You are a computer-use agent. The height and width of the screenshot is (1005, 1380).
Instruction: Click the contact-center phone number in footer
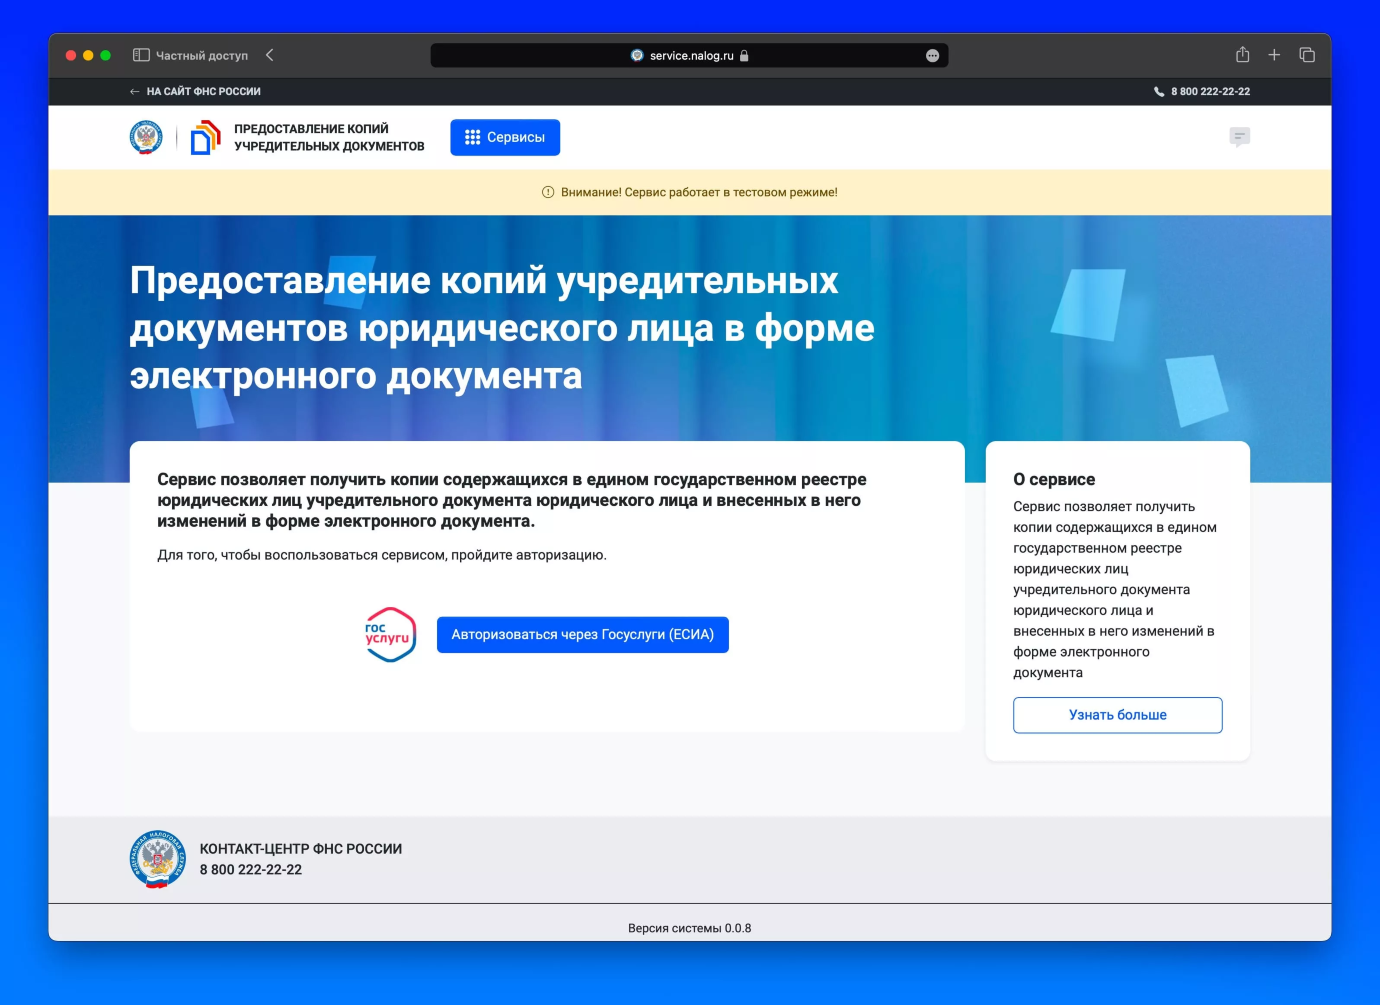pyautogui.click(x=250, y=870)
